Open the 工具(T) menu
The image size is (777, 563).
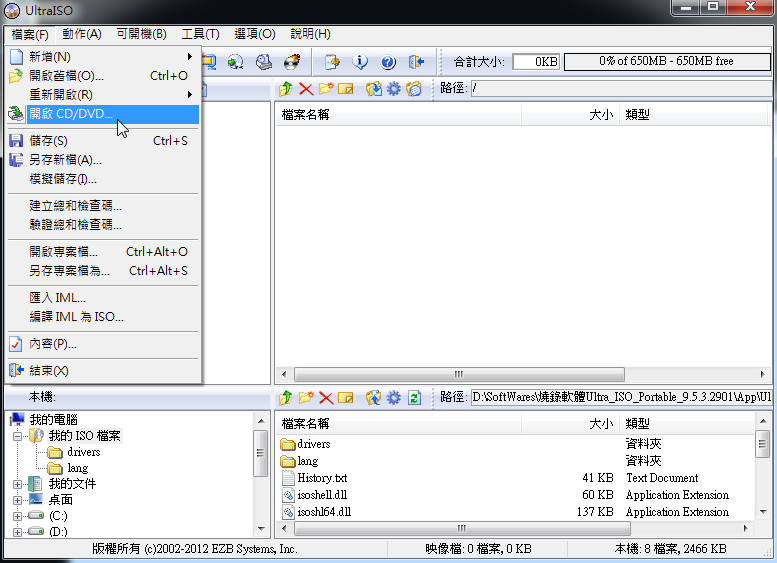200,34
